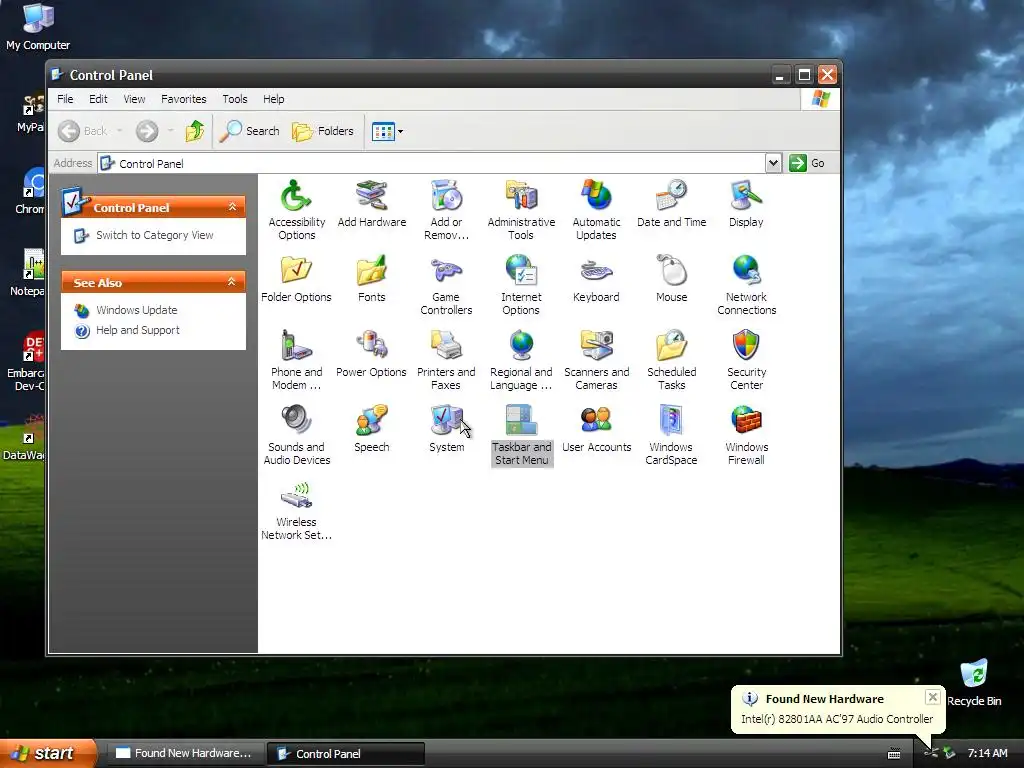Open Windows CardSpace
1024x768 pixels.
[x=671, y=435]
